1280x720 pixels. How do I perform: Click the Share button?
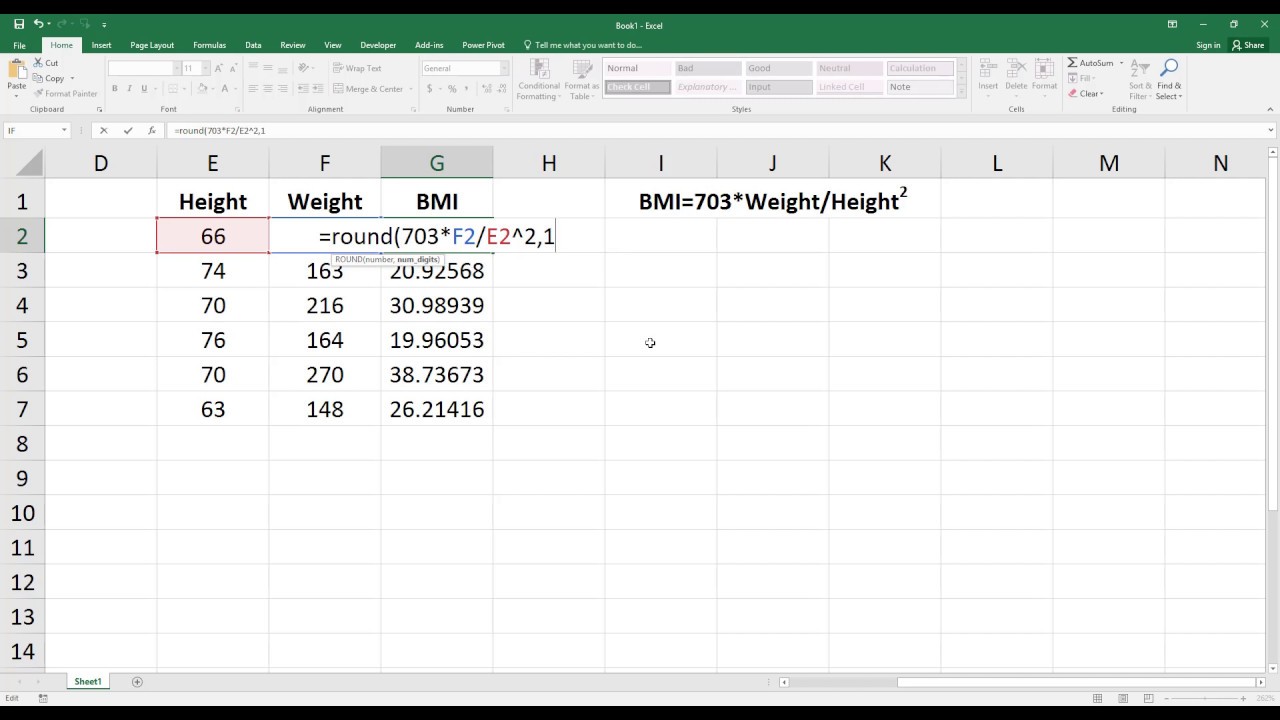point(1249,45)
